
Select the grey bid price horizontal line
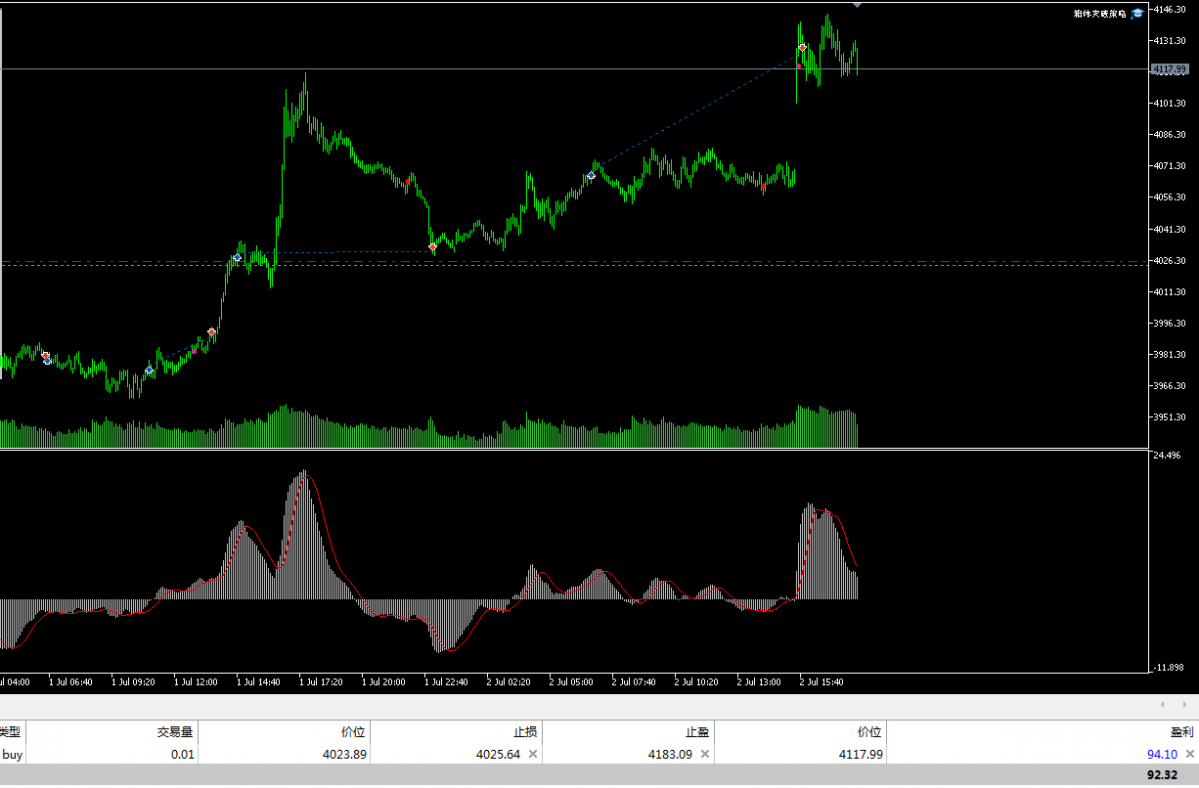click(x=574, y=70)
